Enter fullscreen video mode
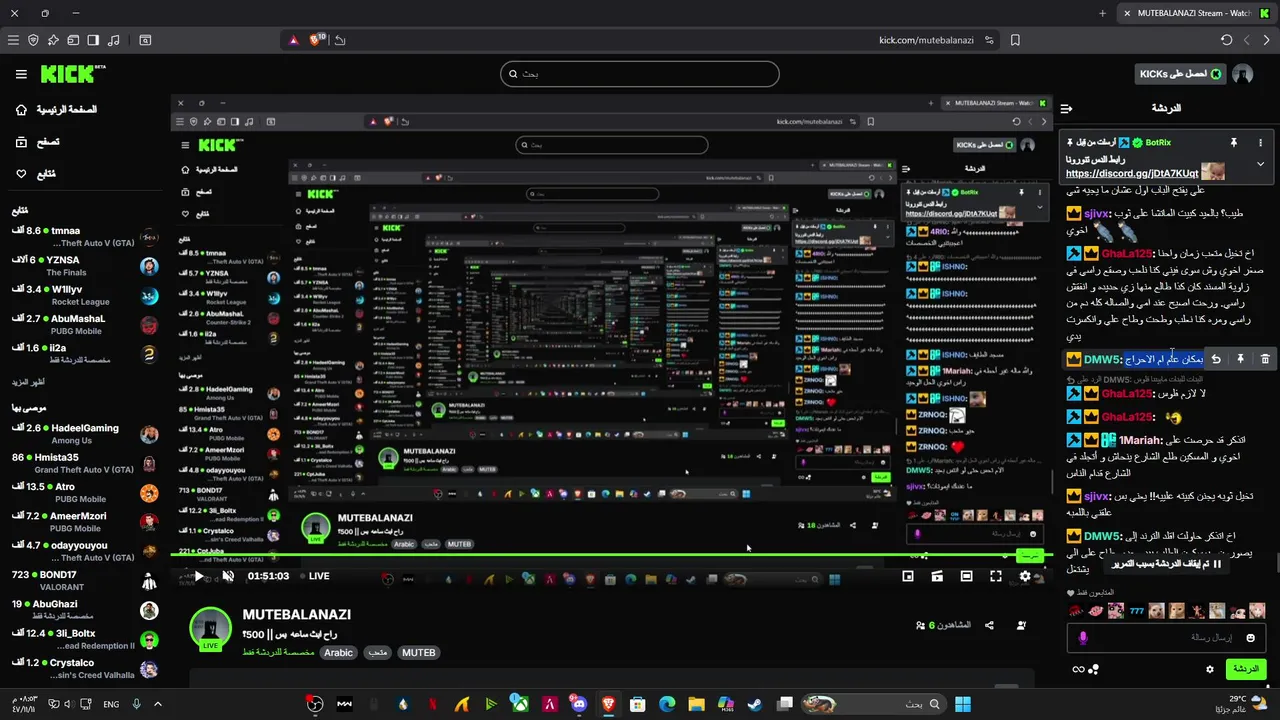The height and width of the screenshot is (720, 1280). click(996, 576)
